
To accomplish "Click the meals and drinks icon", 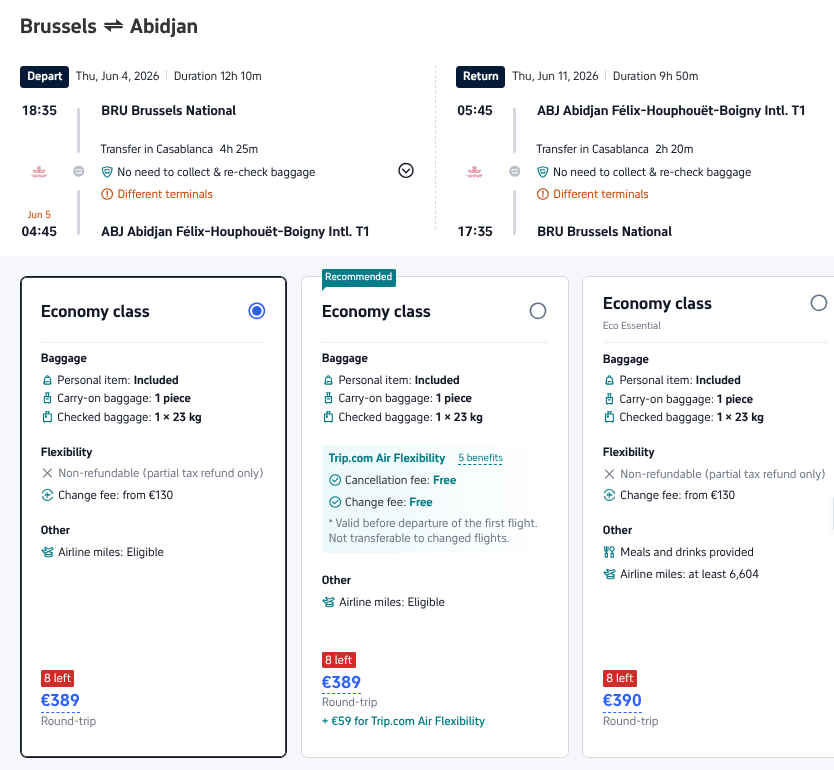I will (609, 552).
